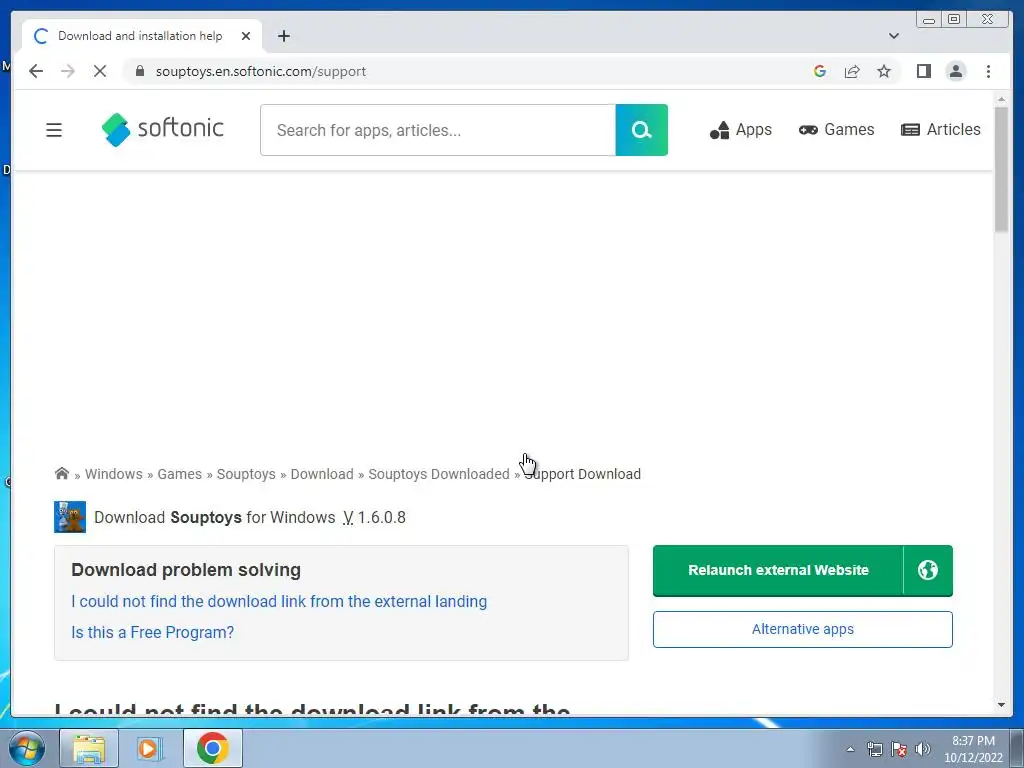Close the 'Download and installation help' tab
Viewport: 1024px width, 768px height.
click(x=246, y=36)
